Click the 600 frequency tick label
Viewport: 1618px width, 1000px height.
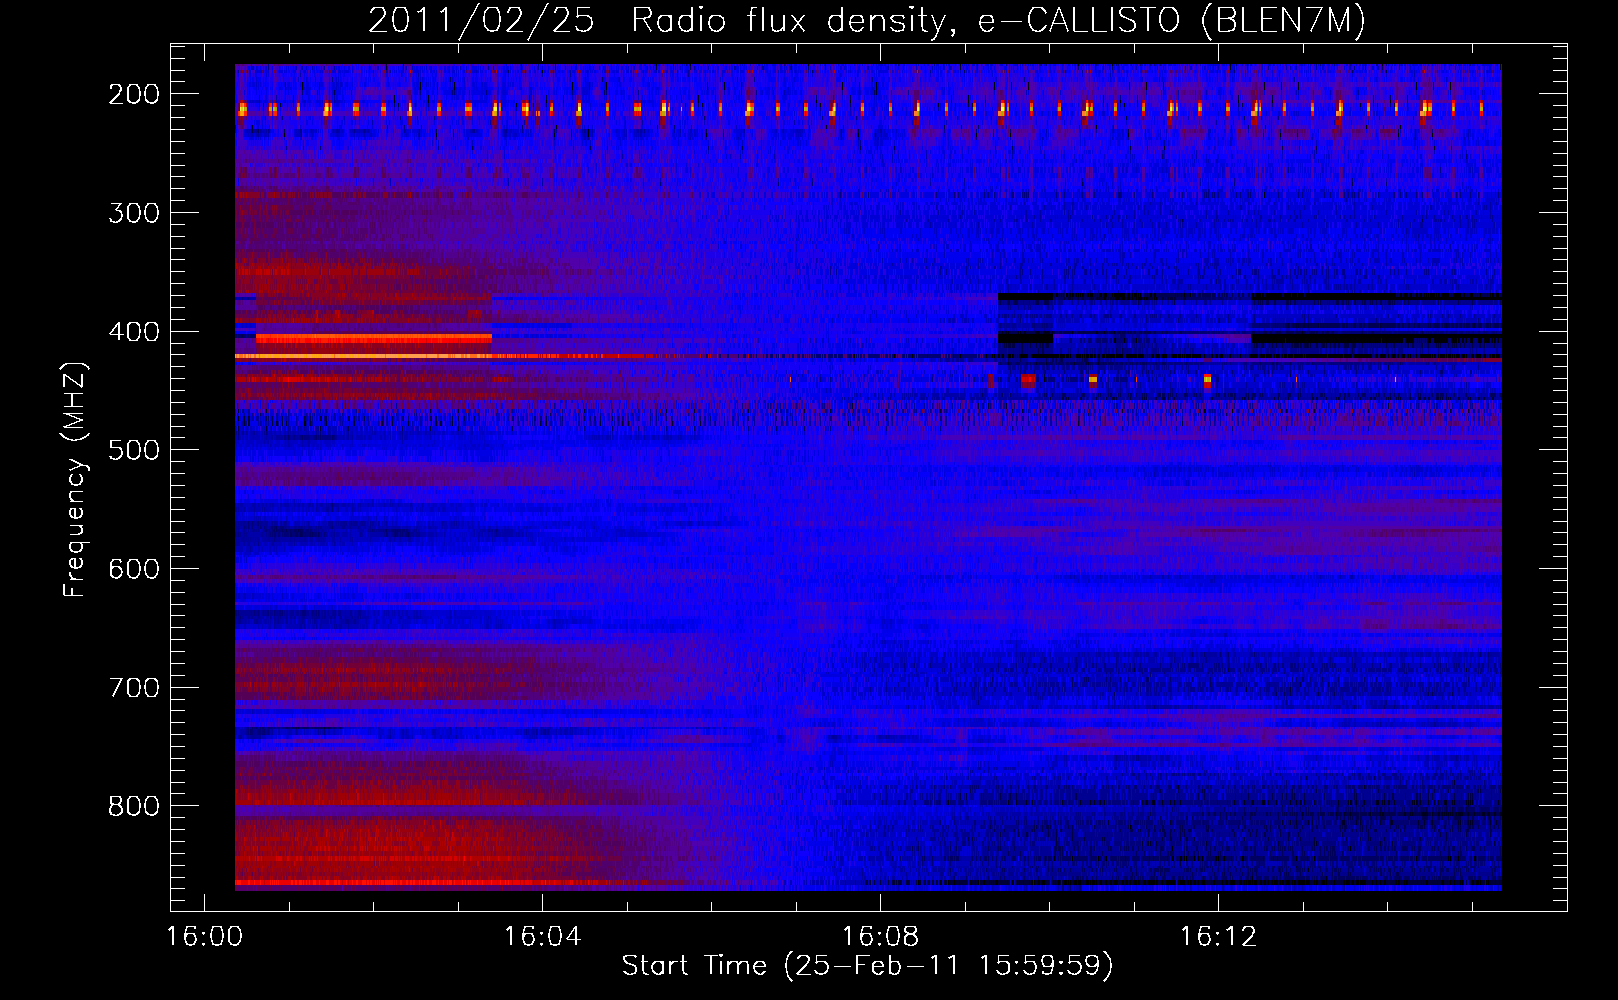coord(134,569)
